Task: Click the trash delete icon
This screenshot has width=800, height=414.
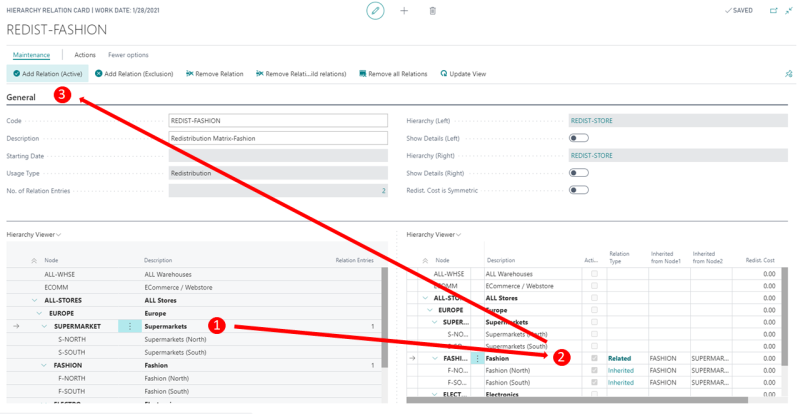Action: point(432,11)
